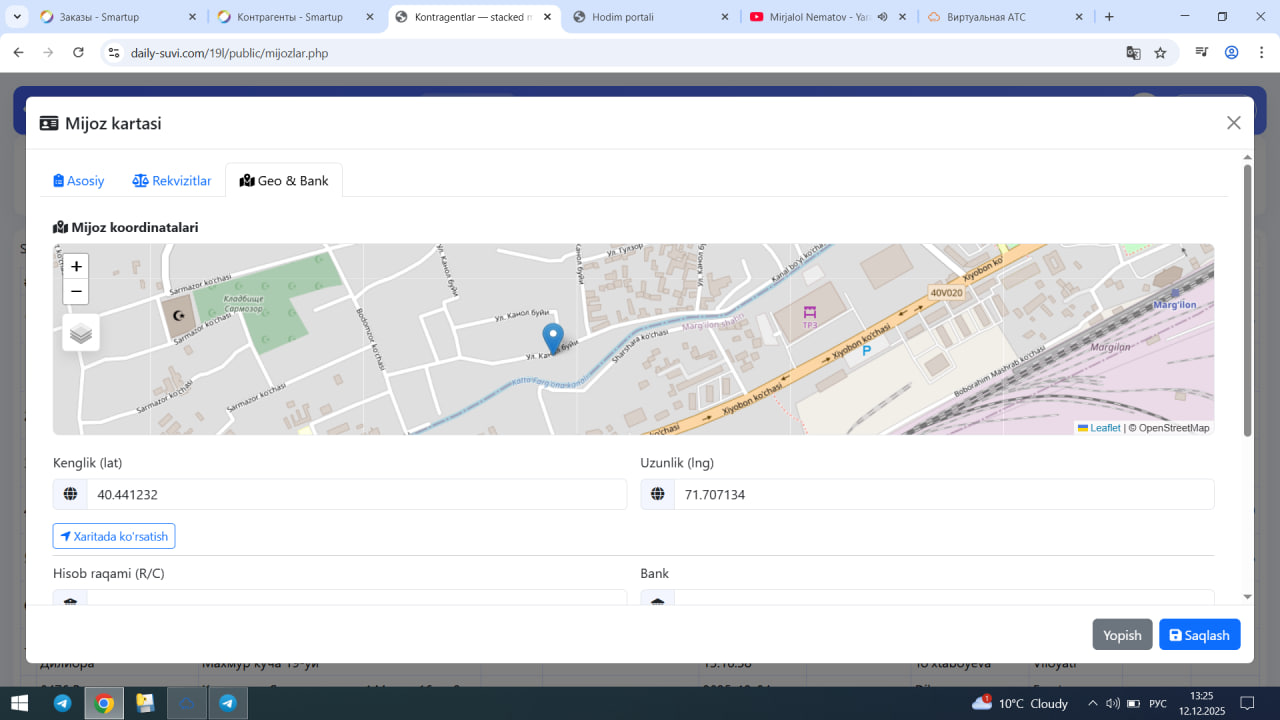Close the Mijoz kartasi dialog with X
Screen dimensions: 1280x720
pyautogui.click(x=1233, y=123)
